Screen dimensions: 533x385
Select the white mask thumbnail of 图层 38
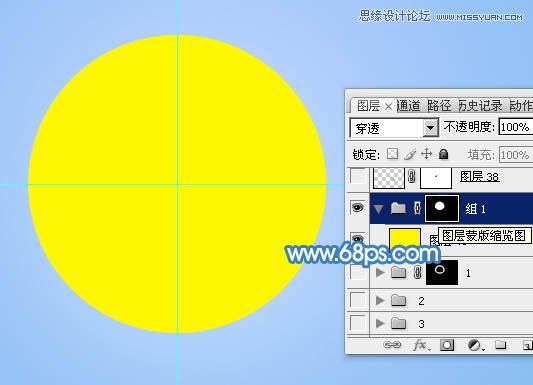pyautogui.click(x=436, y=177)
